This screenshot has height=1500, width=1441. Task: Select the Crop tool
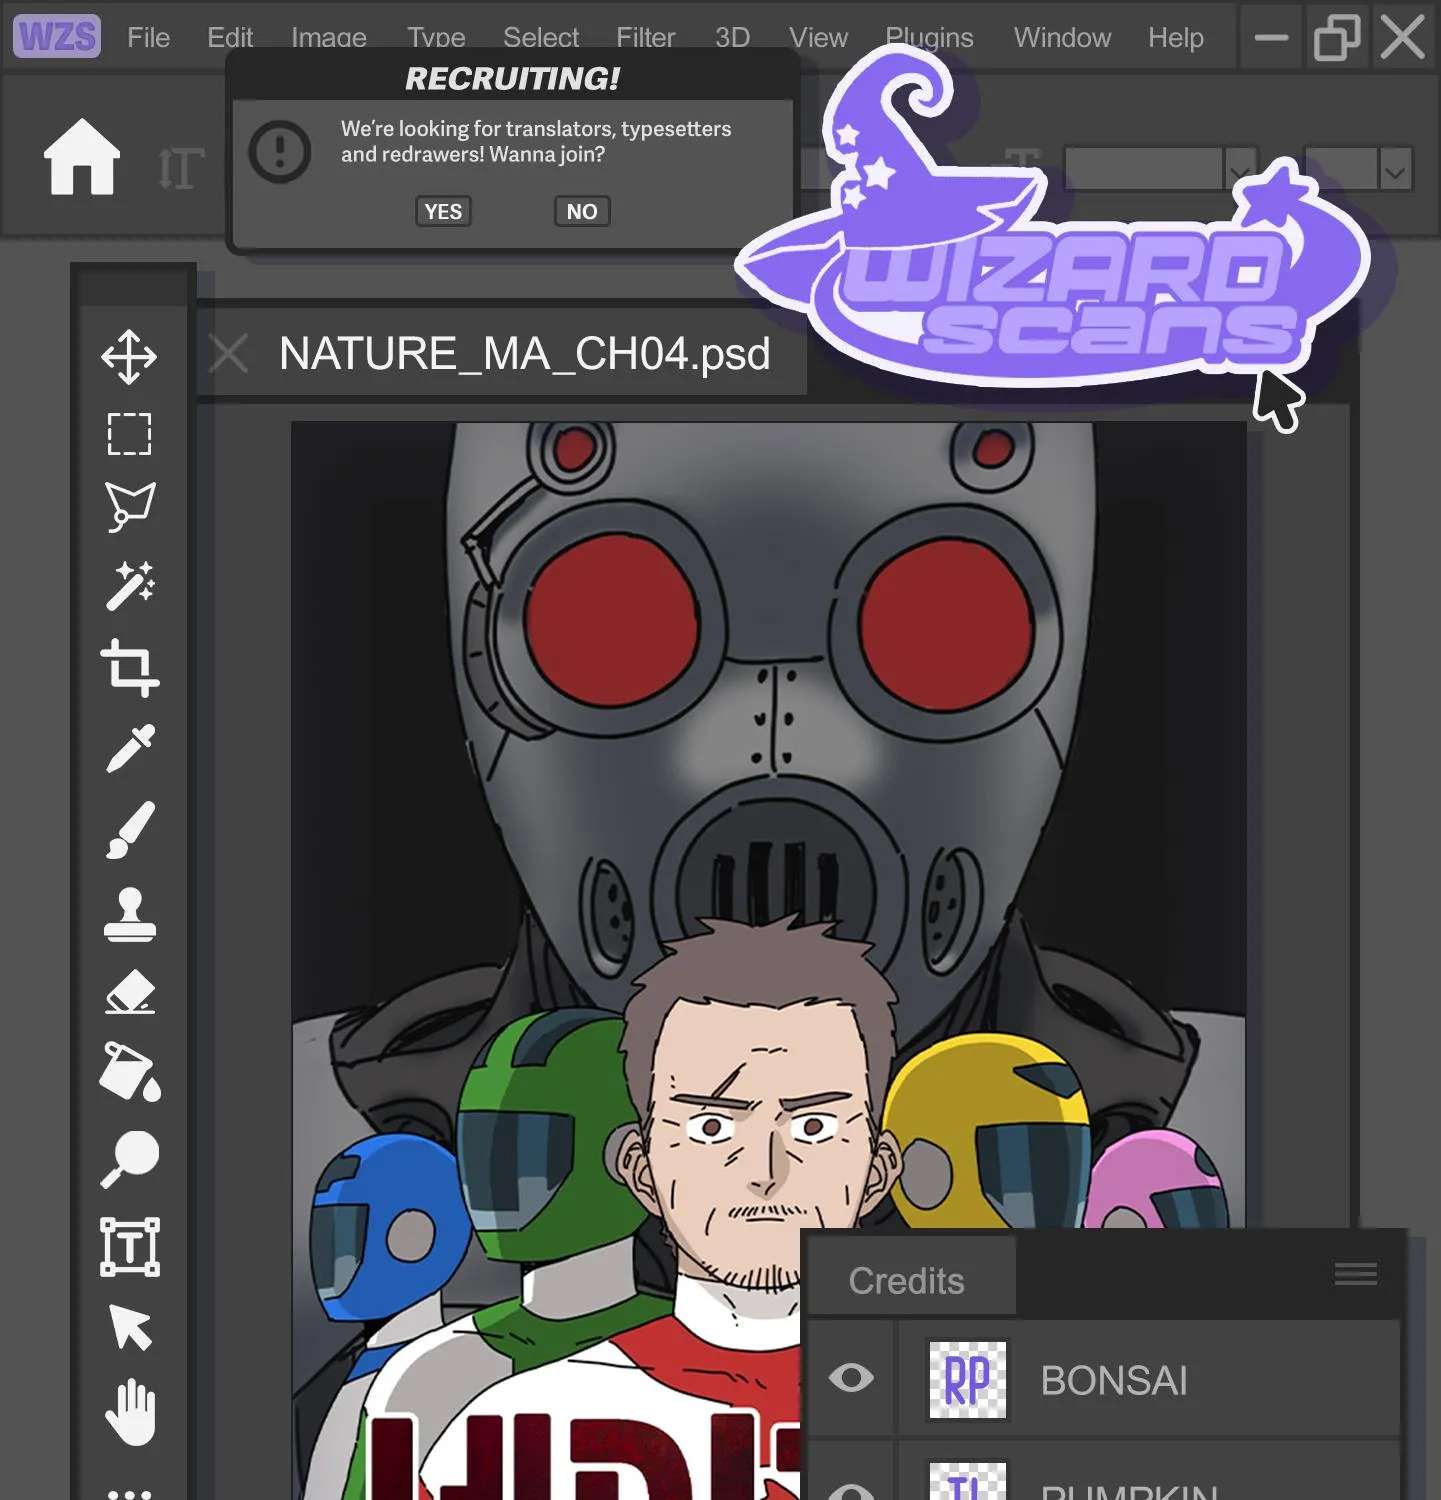(130, 667)
